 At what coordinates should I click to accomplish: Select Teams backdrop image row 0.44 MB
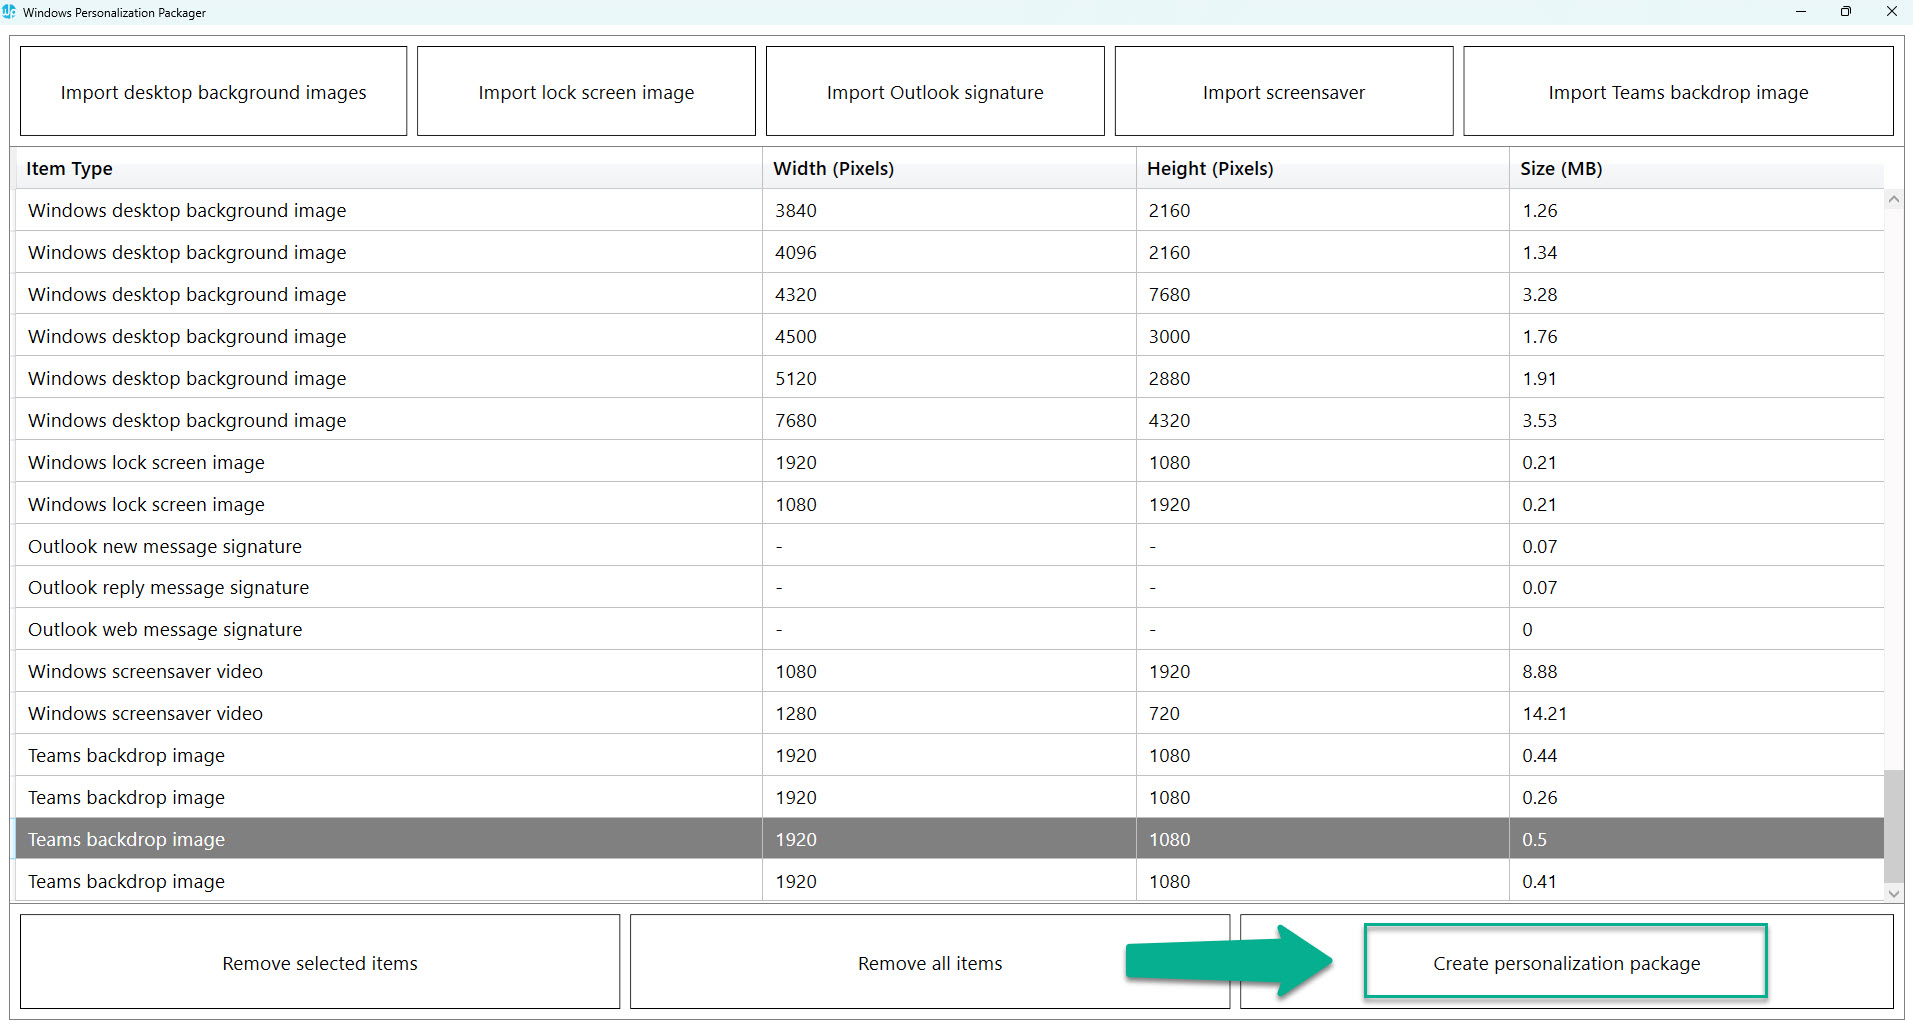(x=949, y=755)
